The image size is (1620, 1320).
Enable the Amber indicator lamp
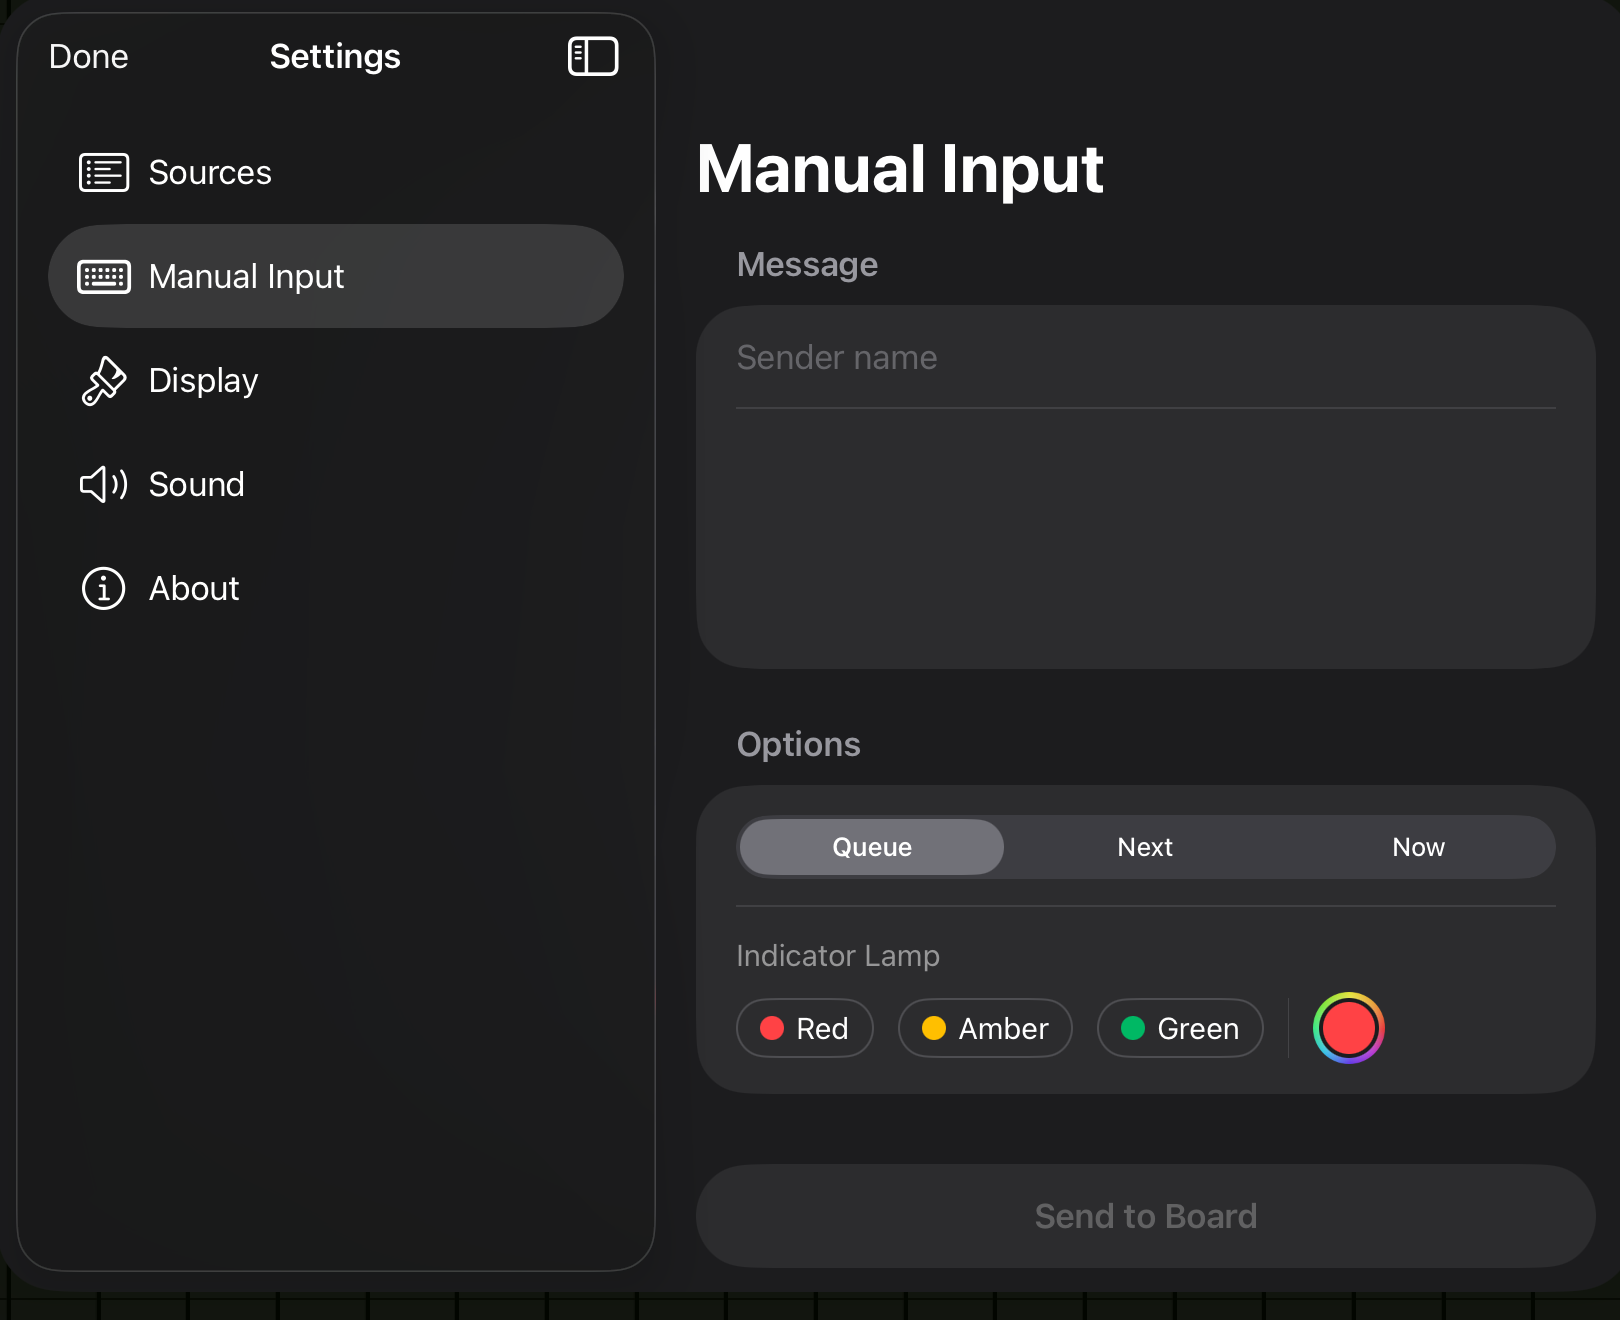(x=985, y=1028)
